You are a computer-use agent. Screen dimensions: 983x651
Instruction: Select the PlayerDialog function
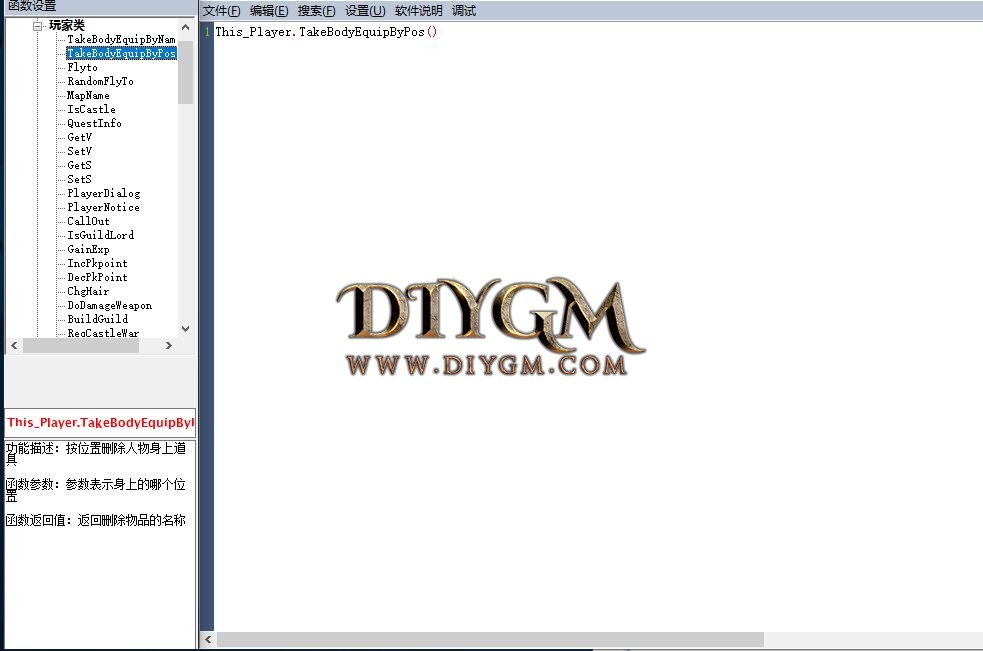(103, 193)
